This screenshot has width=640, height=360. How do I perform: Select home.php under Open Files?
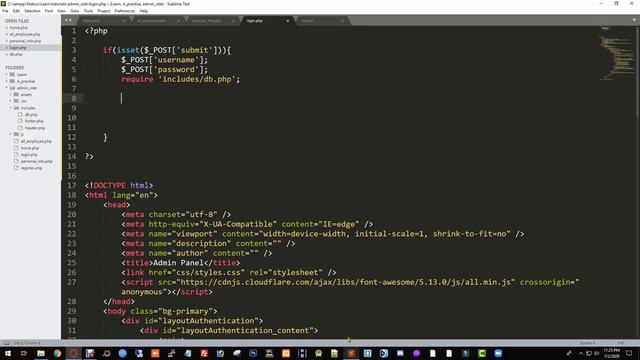(x=19, y=28)
